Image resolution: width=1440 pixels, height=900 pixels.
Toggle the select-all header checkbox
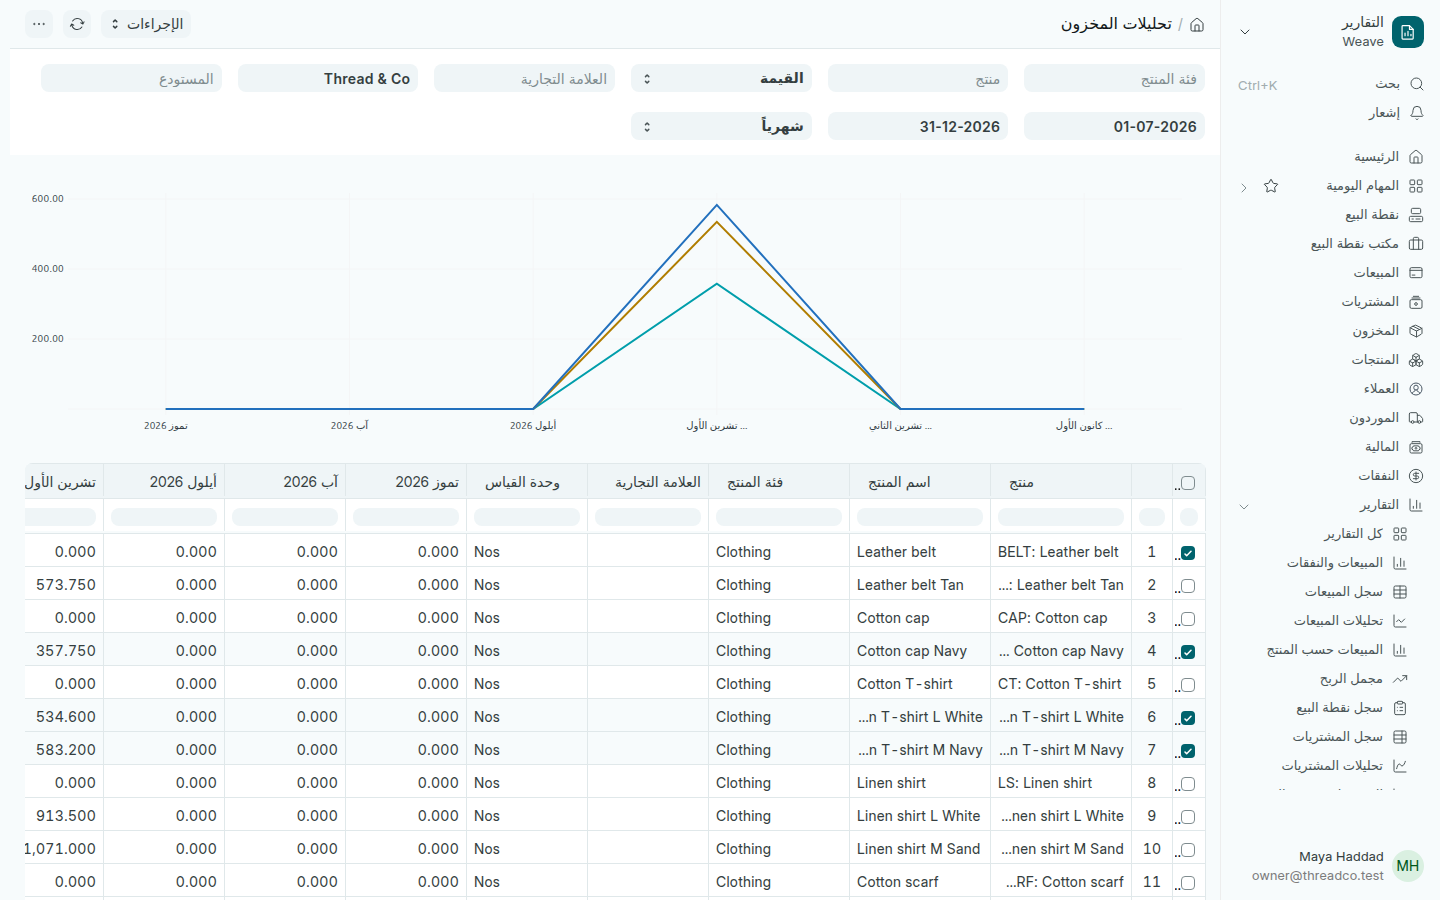tap(1188, 483)
